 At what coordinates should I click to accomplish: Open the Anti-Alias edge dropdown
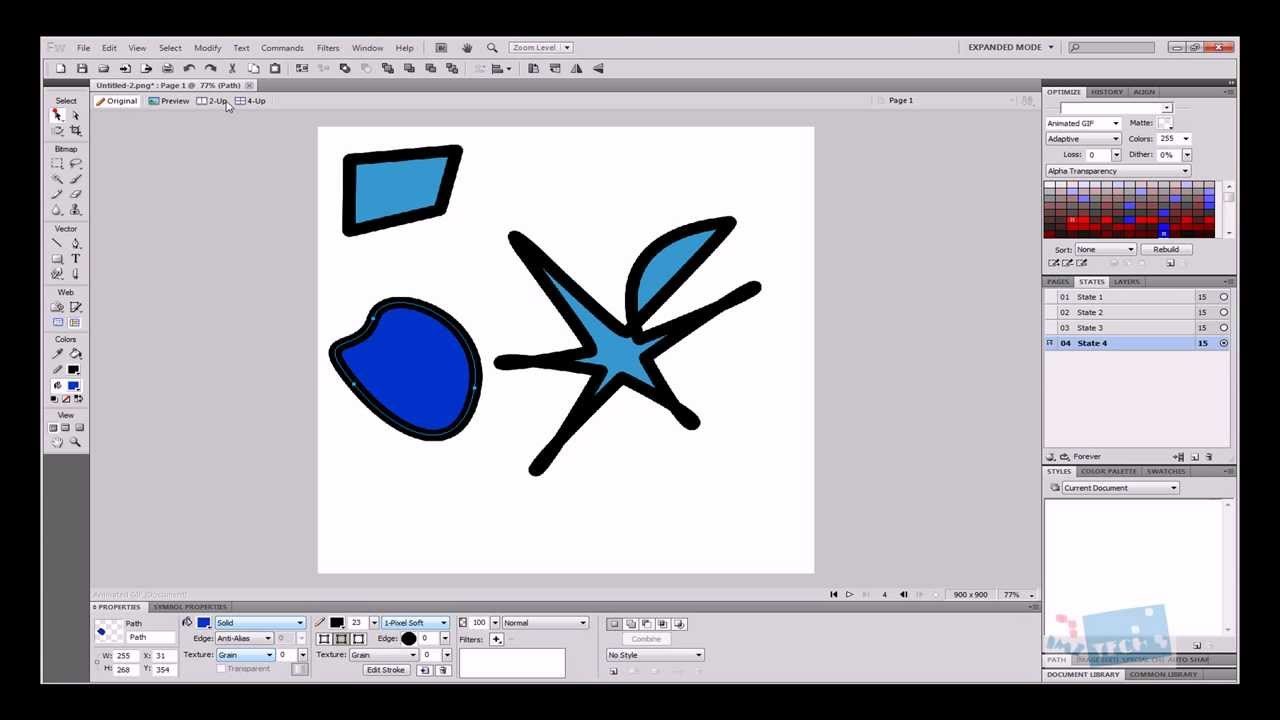244,638
